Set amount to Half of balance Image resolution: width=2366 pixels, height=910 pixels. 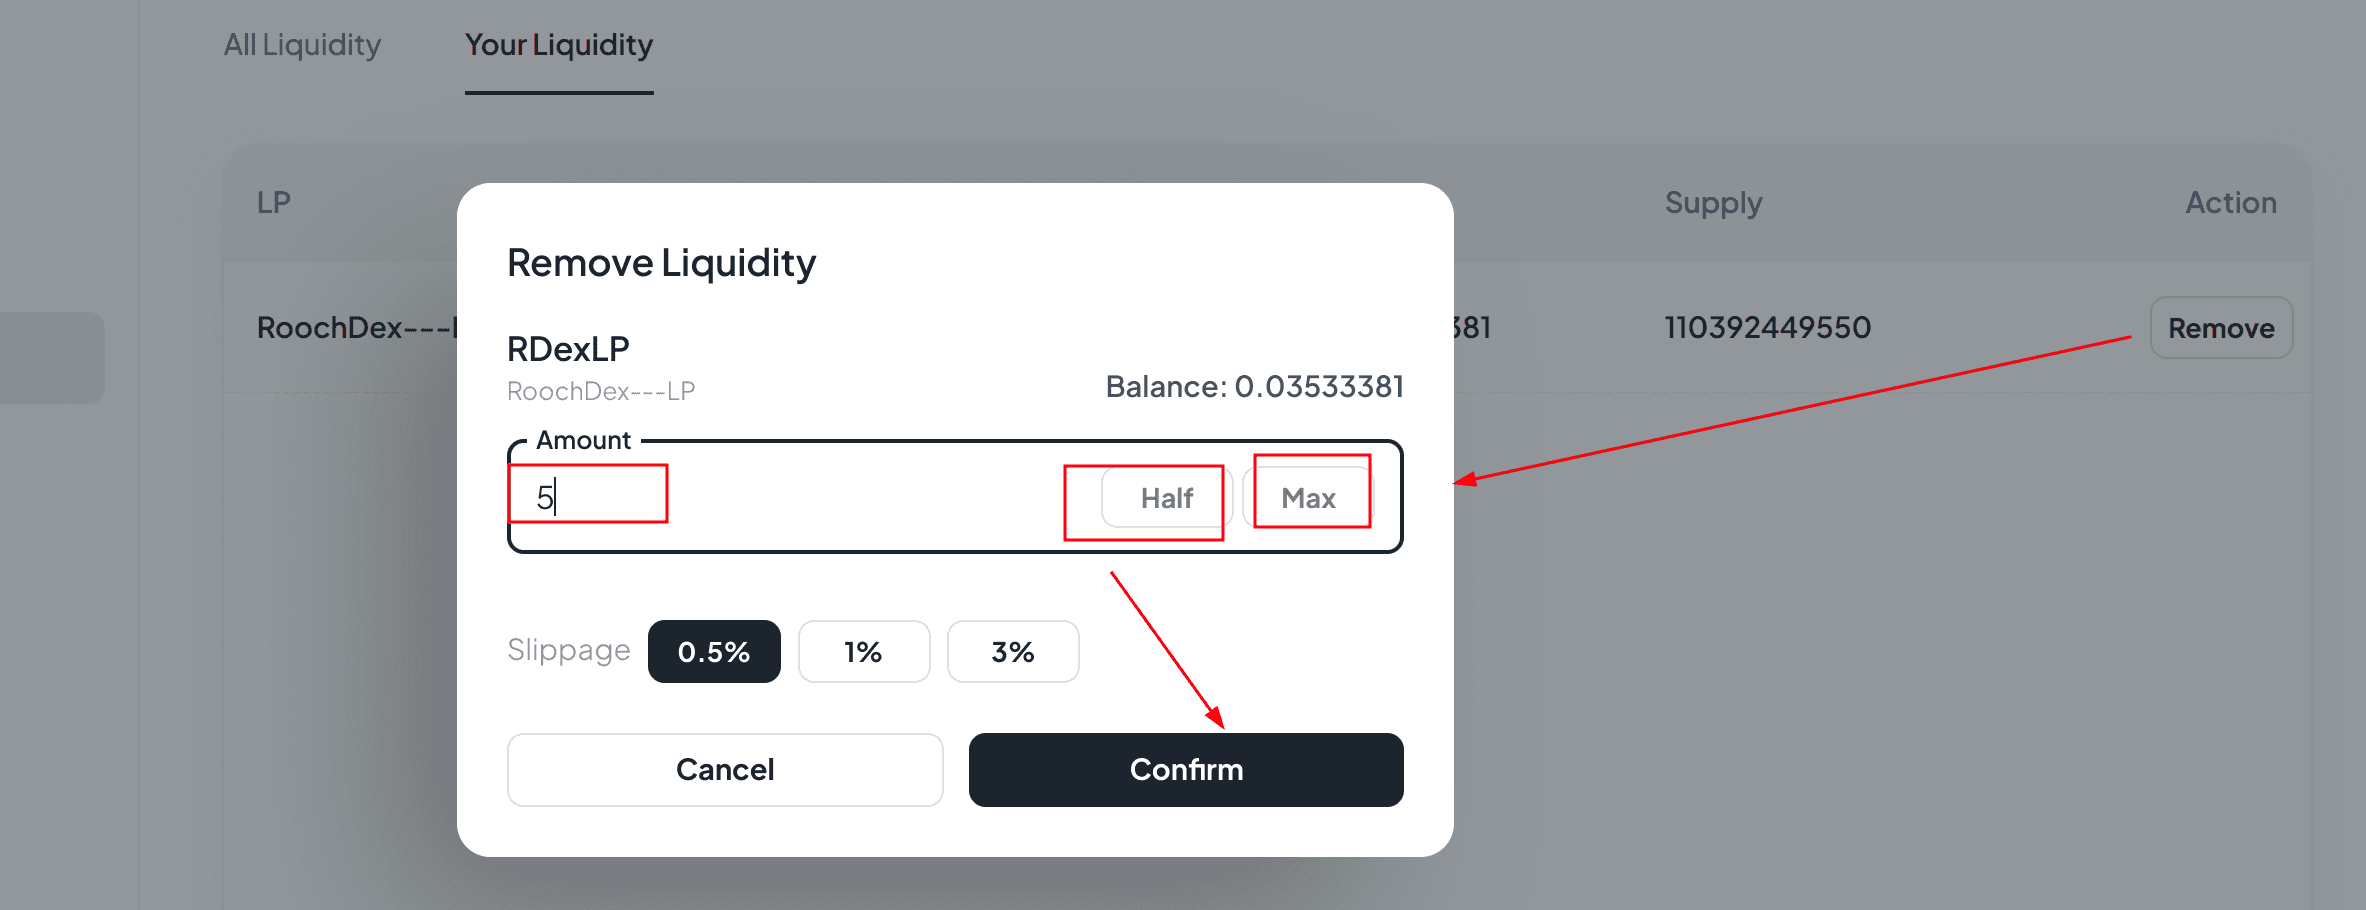pos(1166,498)
